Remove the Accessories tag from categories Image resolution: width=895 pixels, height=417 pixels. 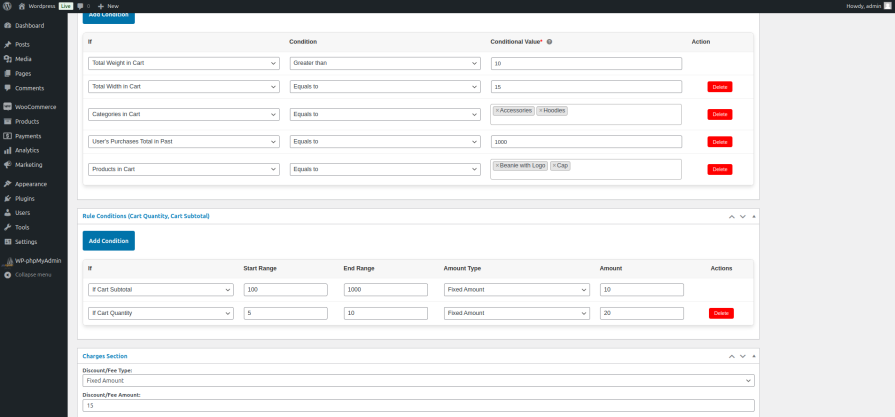click(497, 110)
